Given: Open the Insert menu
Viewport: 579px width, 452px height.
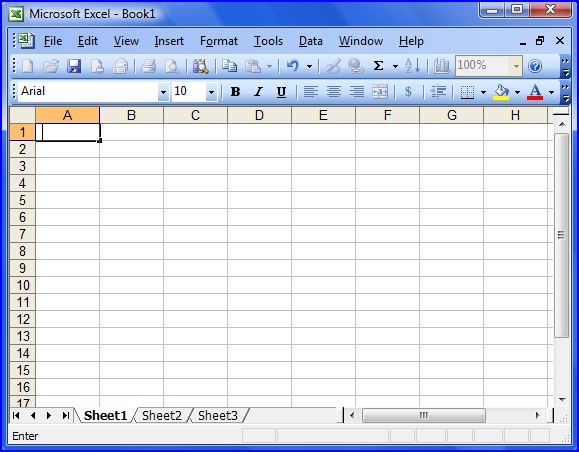Looking at the screenshot, I should [169, 41].
